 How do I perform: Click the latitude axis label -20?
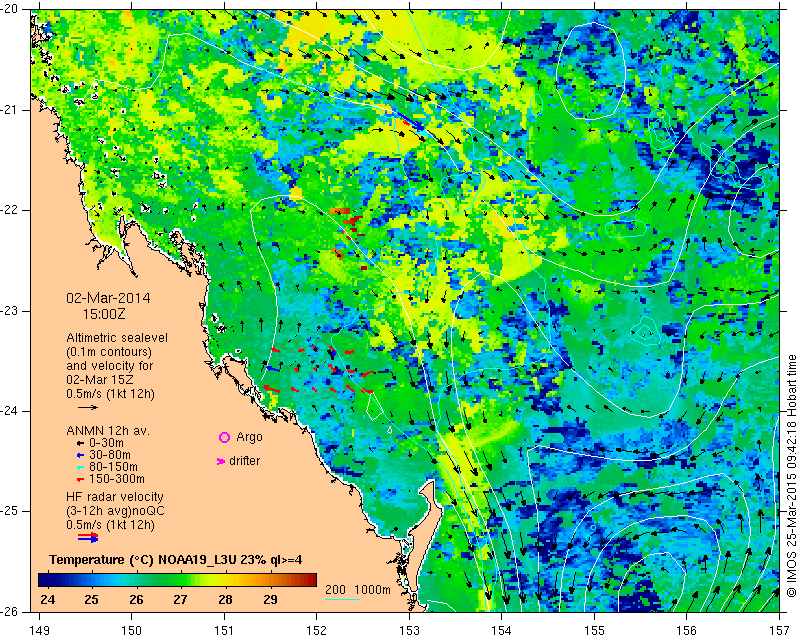tap(10, 9)
